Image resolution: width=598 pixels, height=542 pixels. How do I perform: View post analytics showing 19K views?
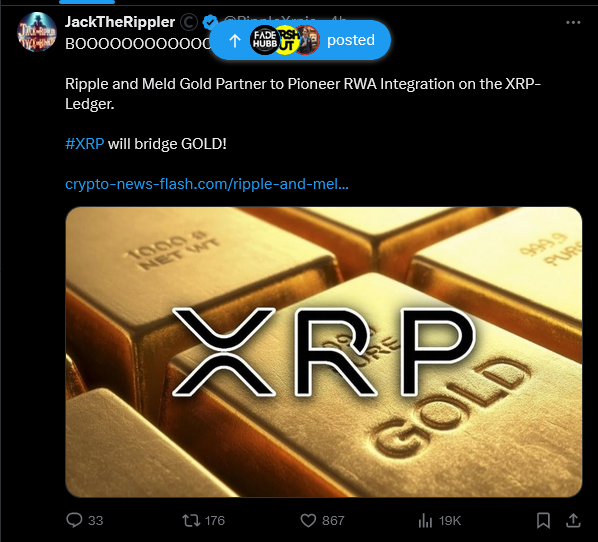point(440,520)
